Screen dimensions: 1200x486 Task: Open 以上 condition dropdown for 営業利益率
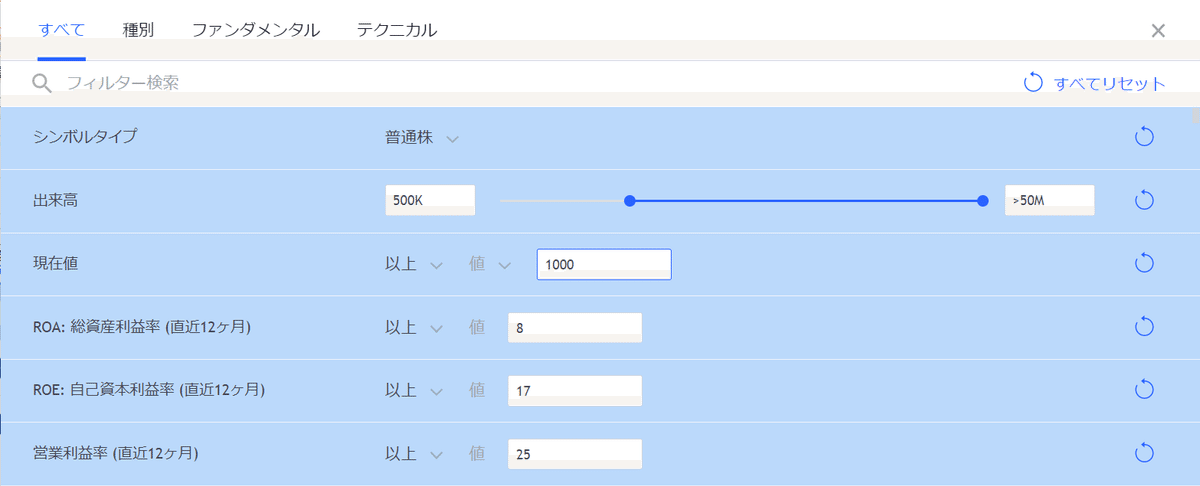[413, 454]
